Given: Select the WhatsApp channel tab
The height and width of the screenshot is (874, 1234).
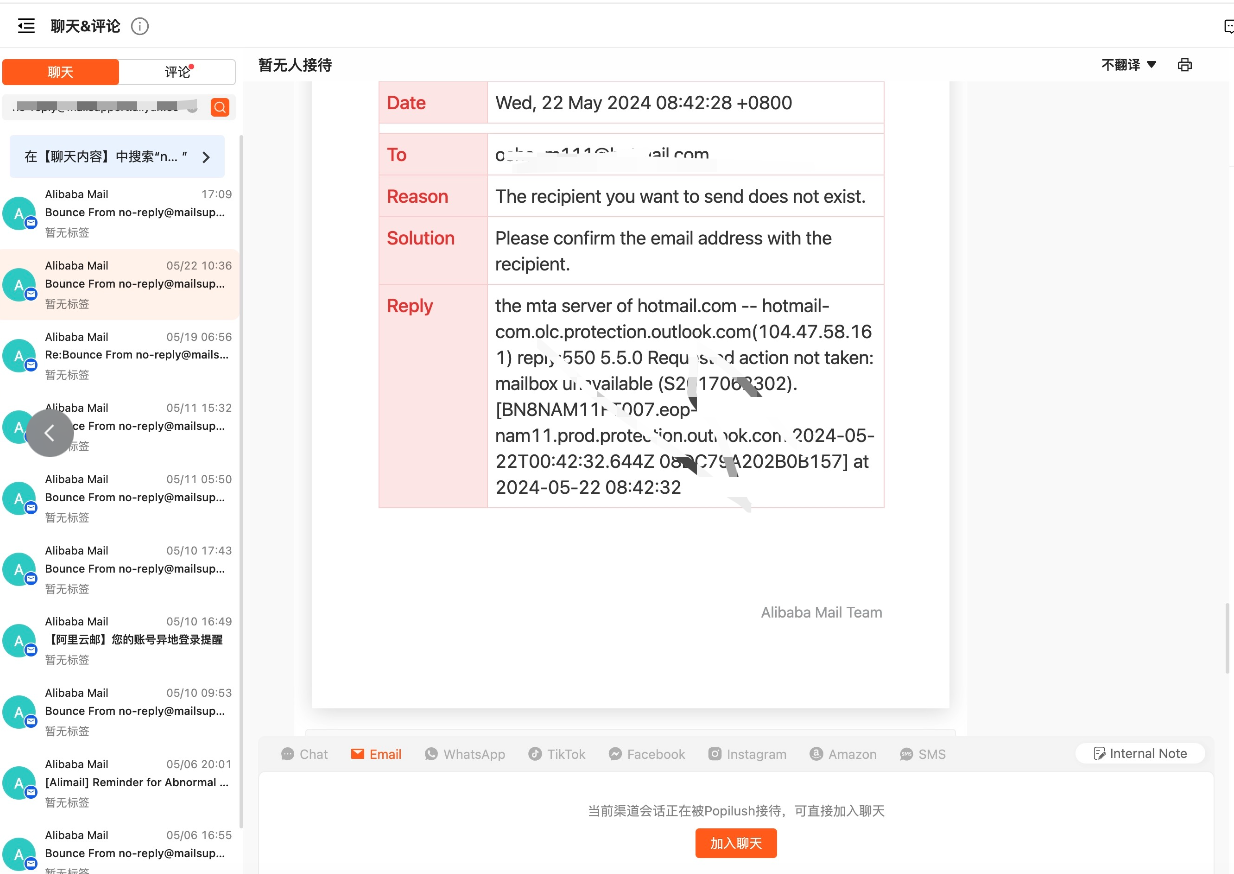Looking at the screenshot, I should click(x=465, y=754).
